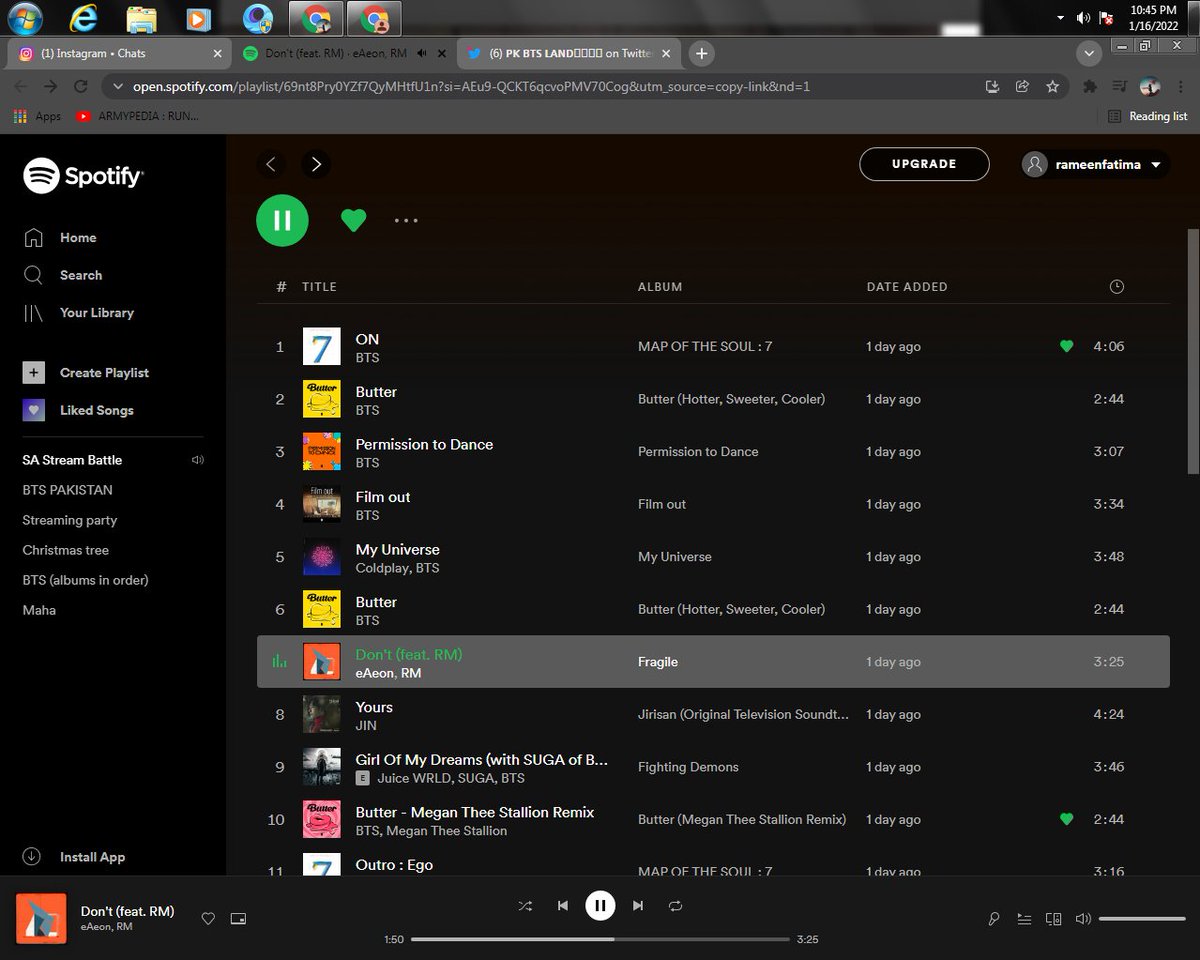Like the currently playing song in player bar
This screenshot has width=1200, height=960.
tap(208, 919)
